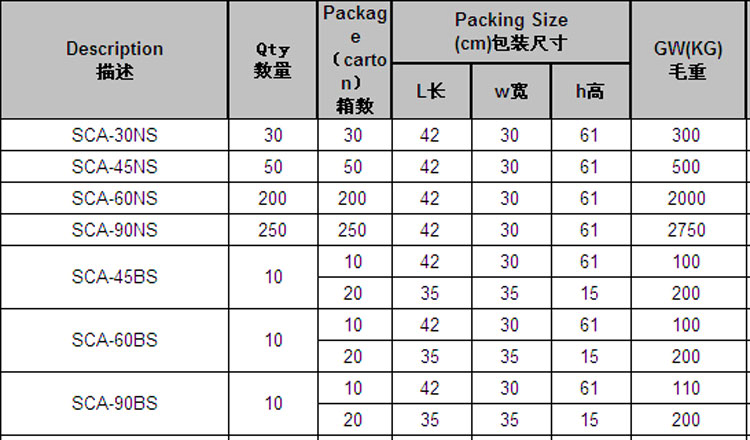Select the Qty column header cell
The height and width of the screenshot is (440, 750).
[273, 60]
